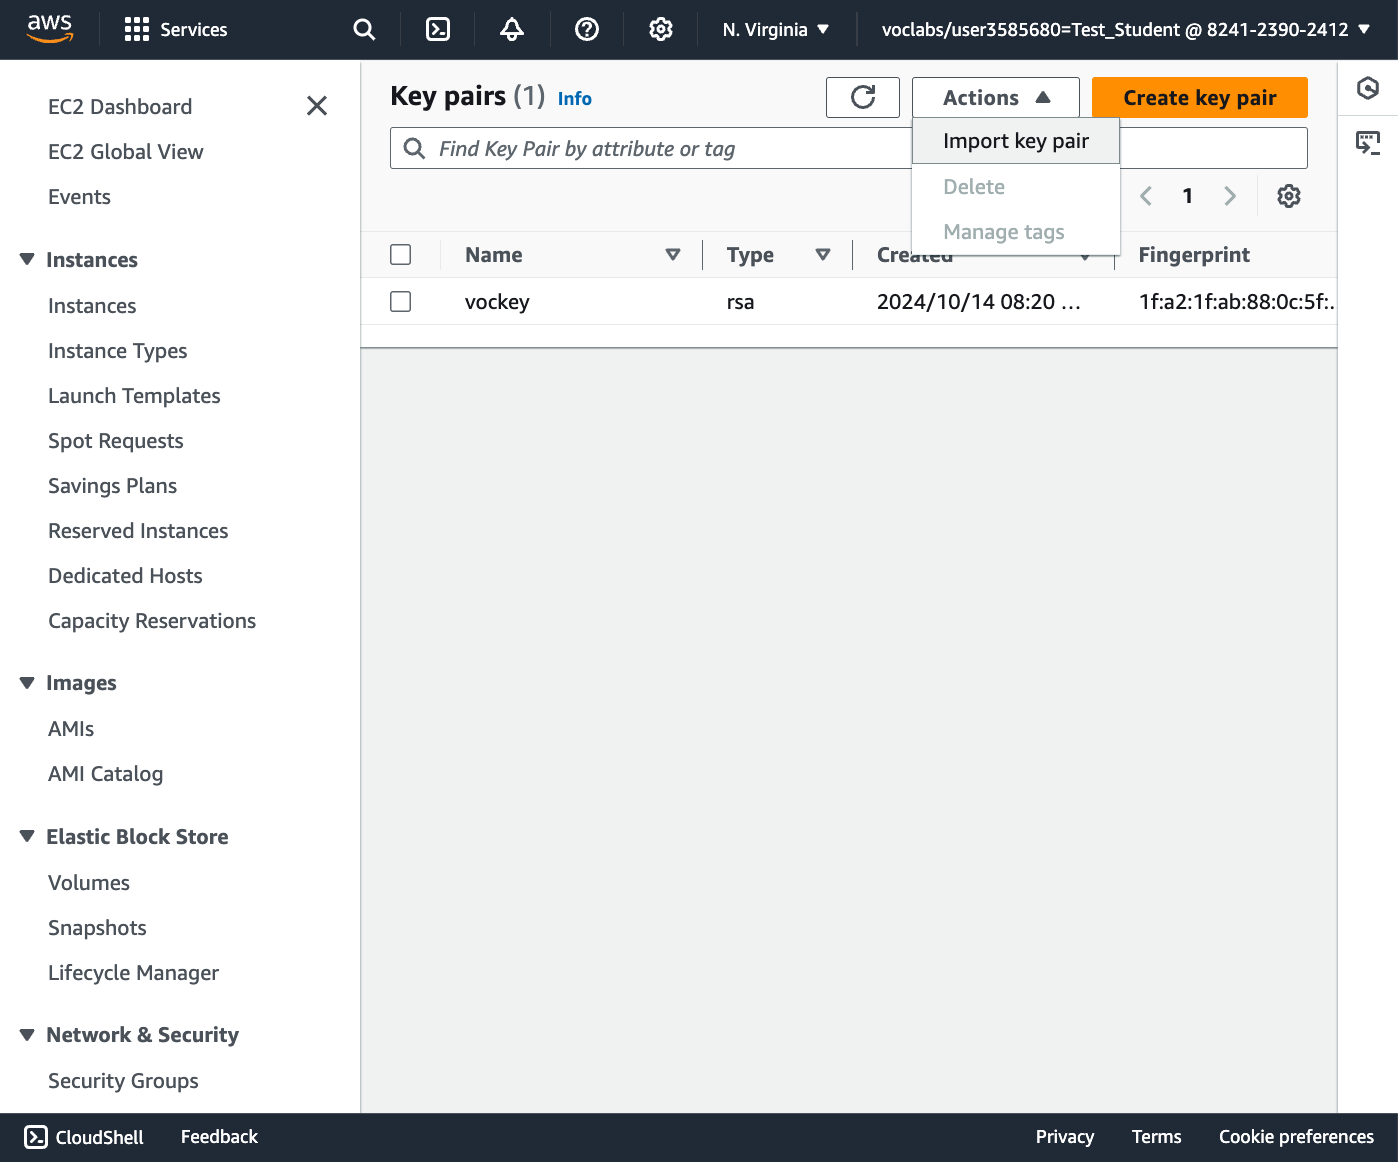Click the rsa type cell
Viewport: 1398px width, 1162px height.
(x=740, y=302)
